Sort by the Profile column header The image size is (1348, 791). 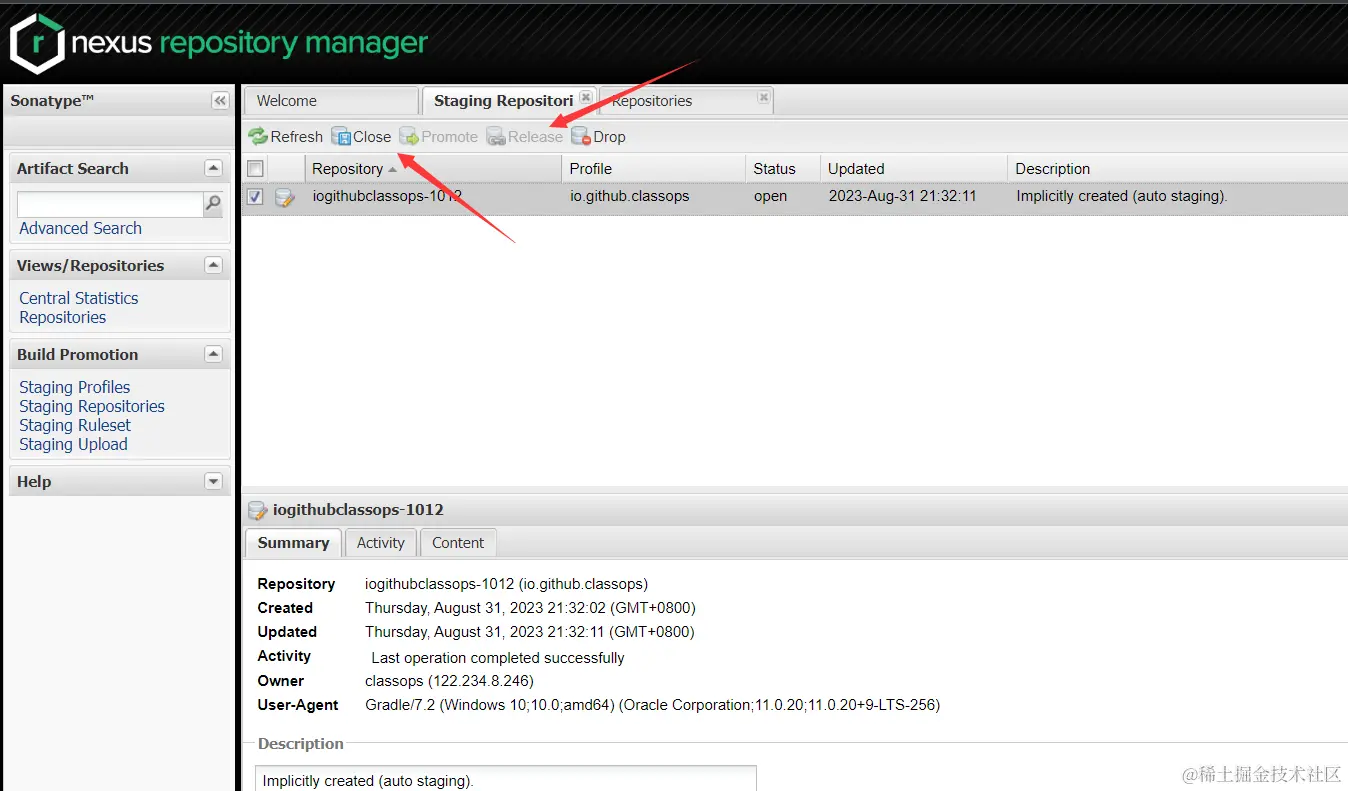(654, 168)
